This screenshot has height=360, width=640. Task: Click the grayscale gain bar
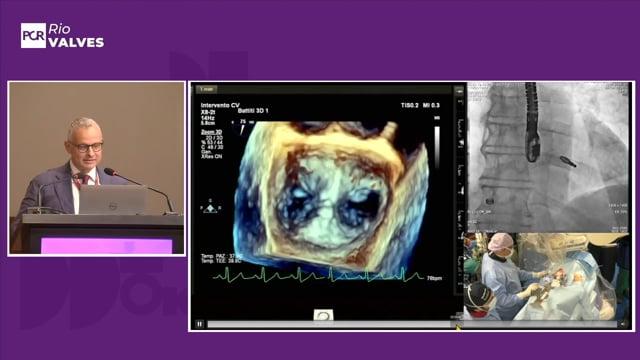point(437,146)
